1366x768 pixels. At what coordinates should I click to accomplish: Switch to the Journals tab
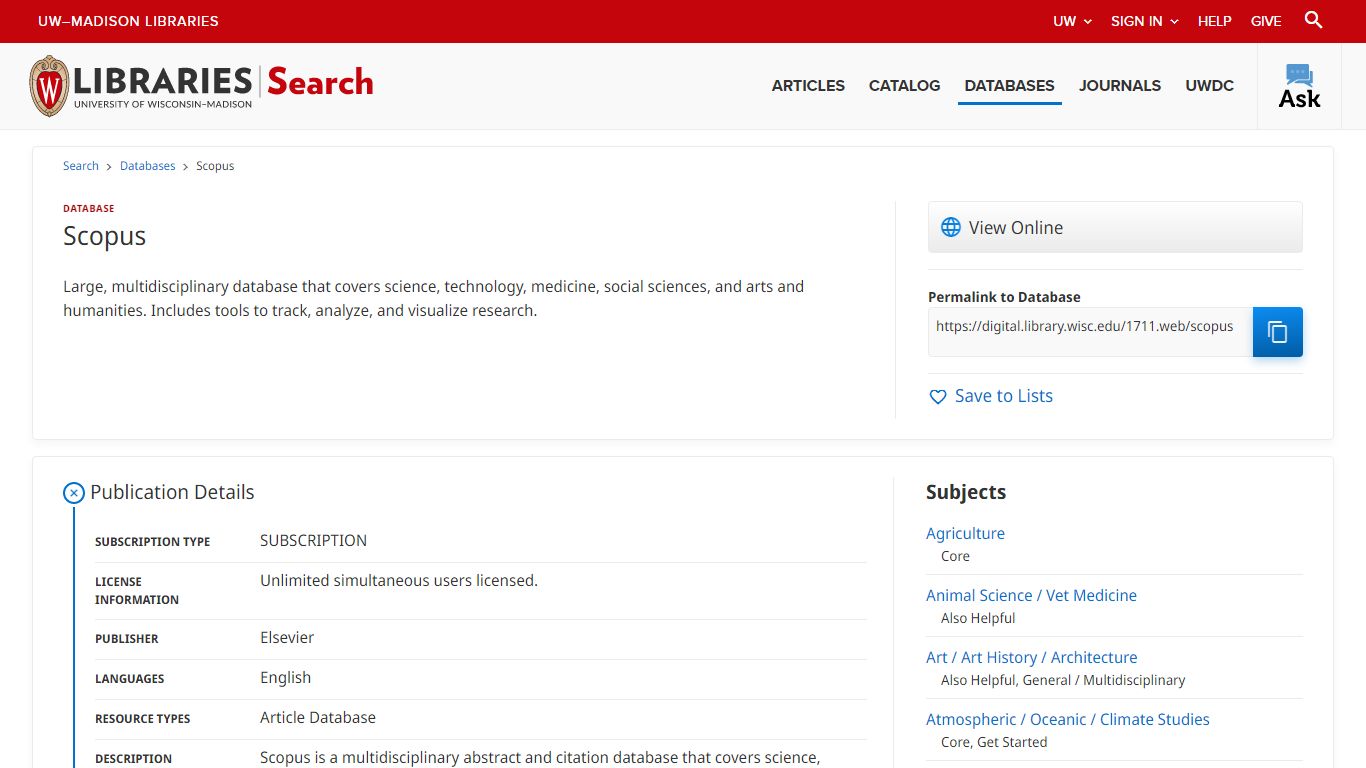[1120, 86]
